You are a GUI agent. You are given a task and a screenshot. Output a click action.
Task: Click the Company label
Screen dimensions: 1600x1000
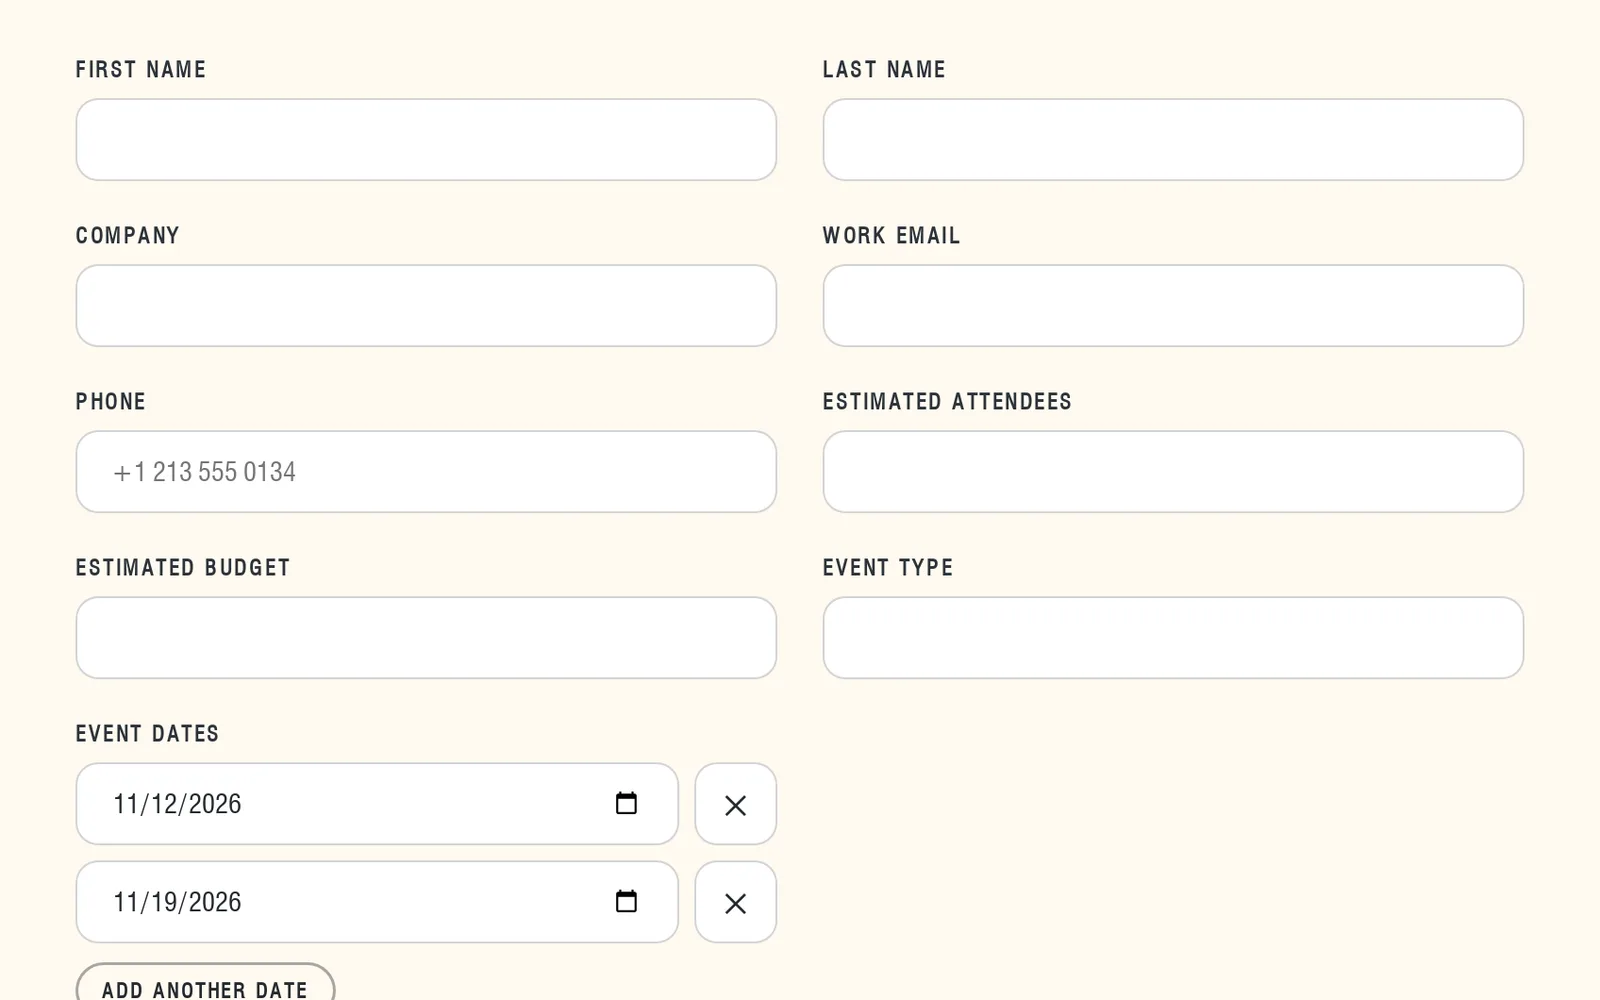tap(128, 236)
